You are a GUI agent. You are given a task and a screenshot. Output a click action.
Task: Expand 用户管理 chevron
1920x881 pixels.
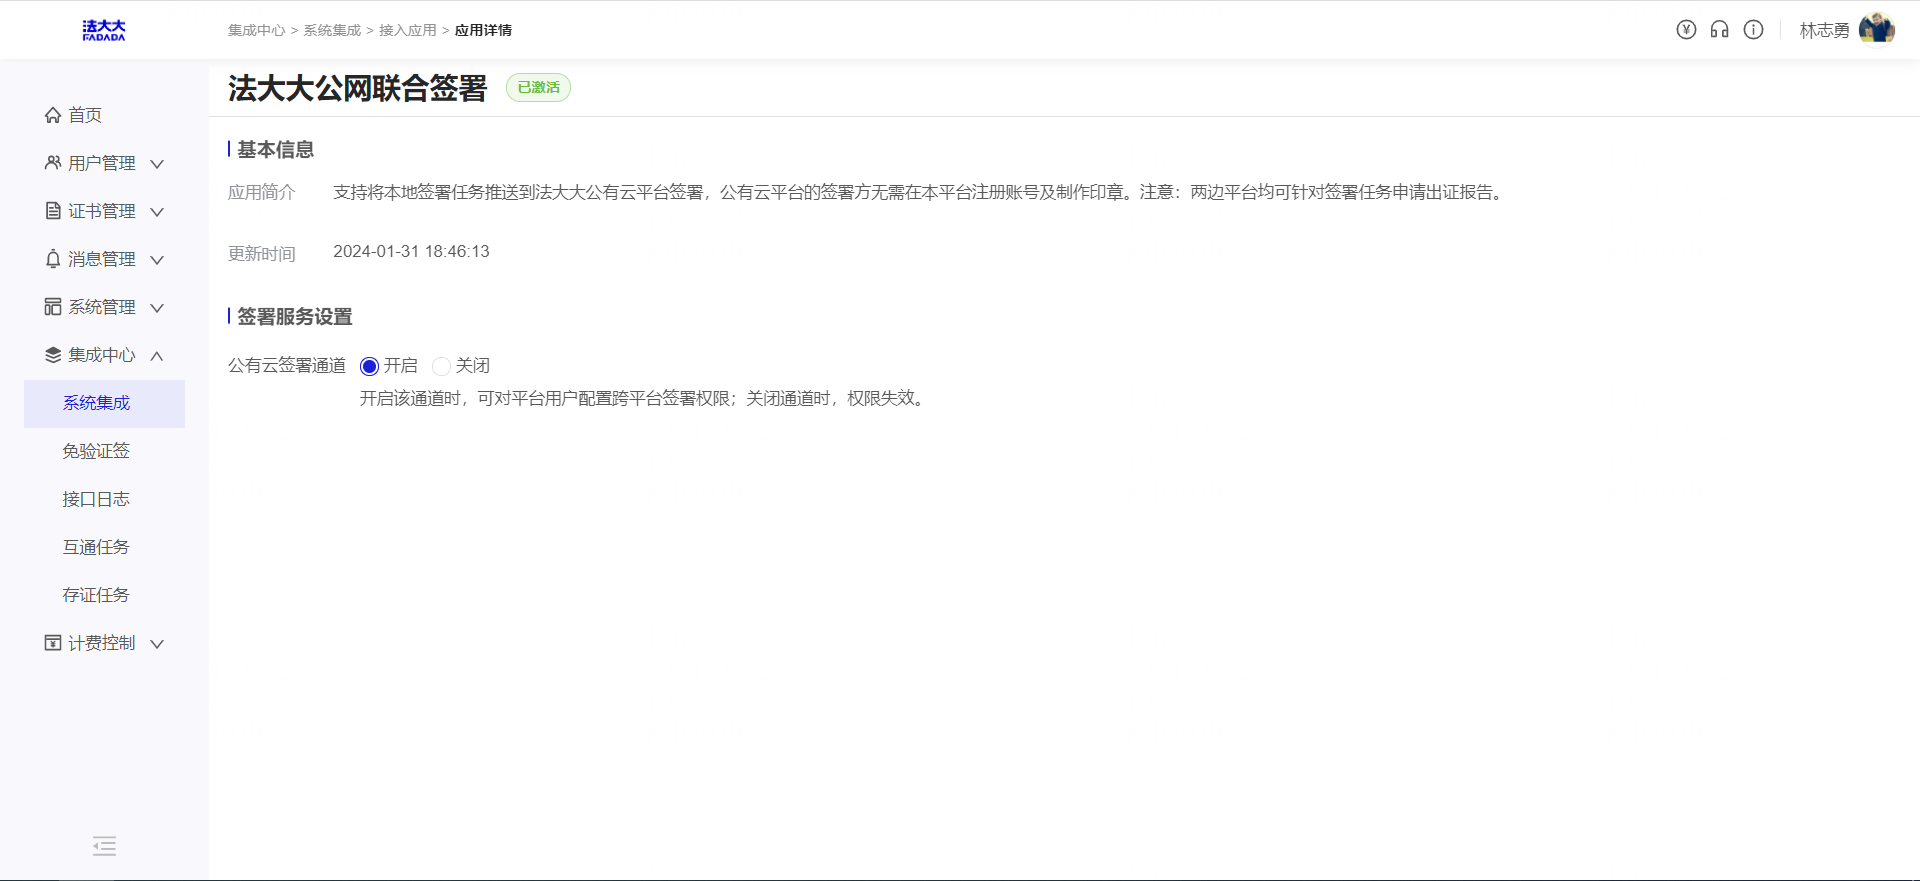pyautogui.click(x=157, y=164)
